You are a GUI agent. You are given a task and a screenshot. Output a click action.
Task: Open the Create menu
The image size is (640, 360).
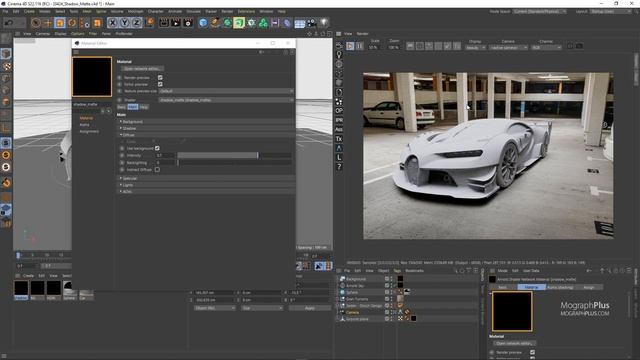[29, 11]
